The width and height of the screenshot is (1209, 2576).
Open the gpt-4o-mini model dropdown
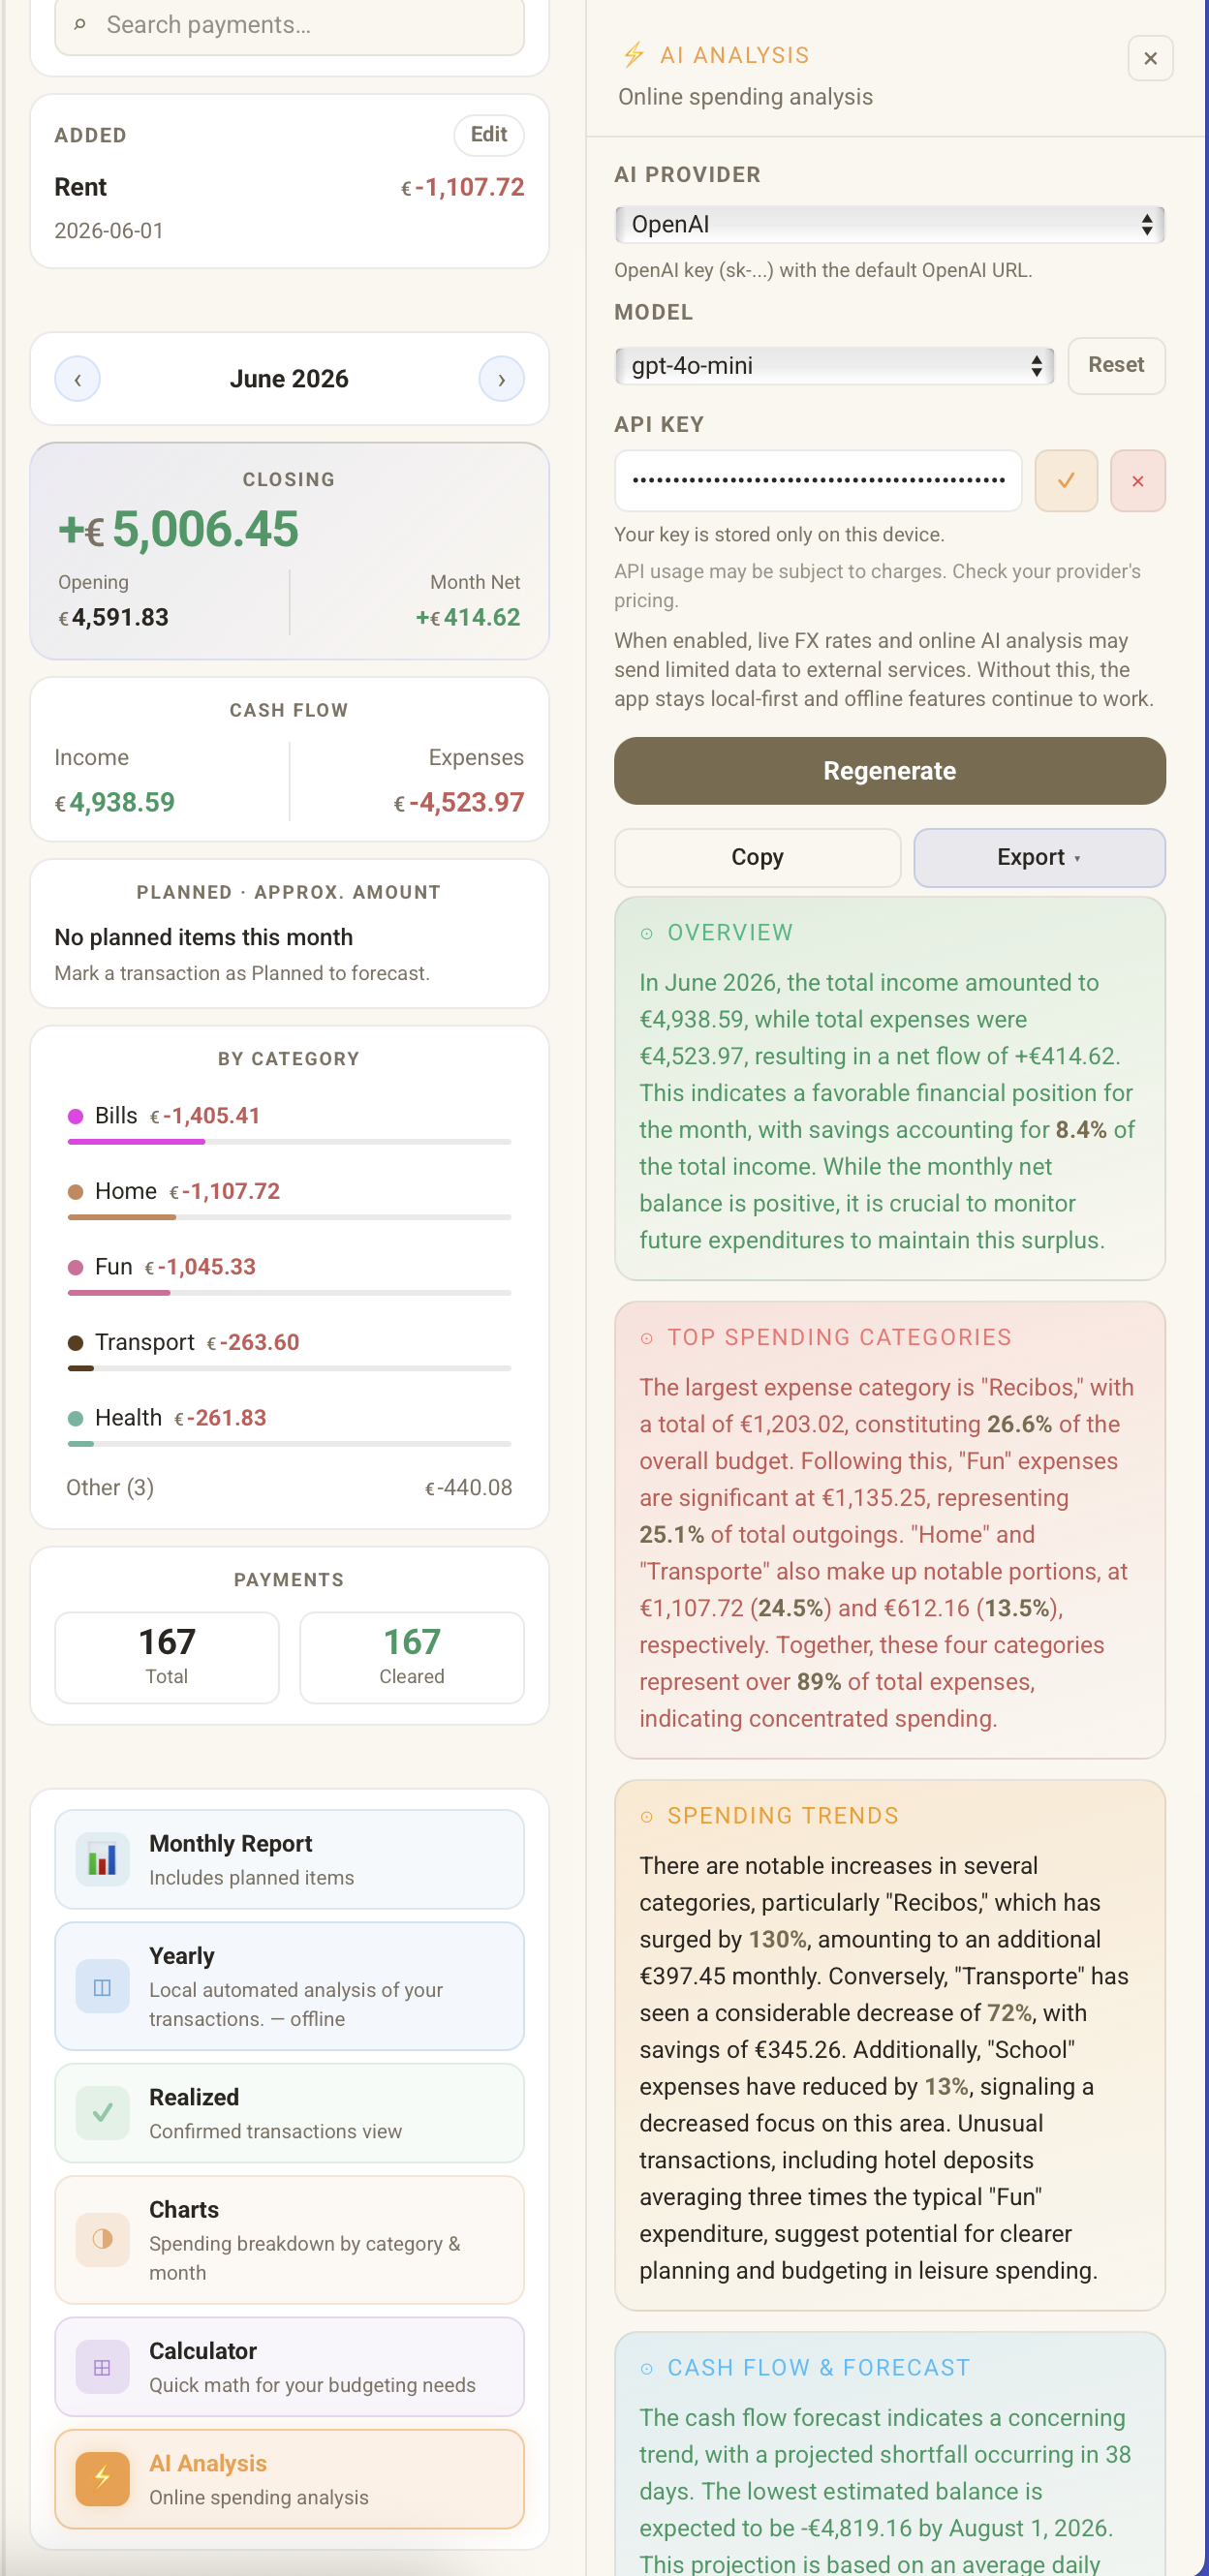pyautogui.click(x=834, y=365)
